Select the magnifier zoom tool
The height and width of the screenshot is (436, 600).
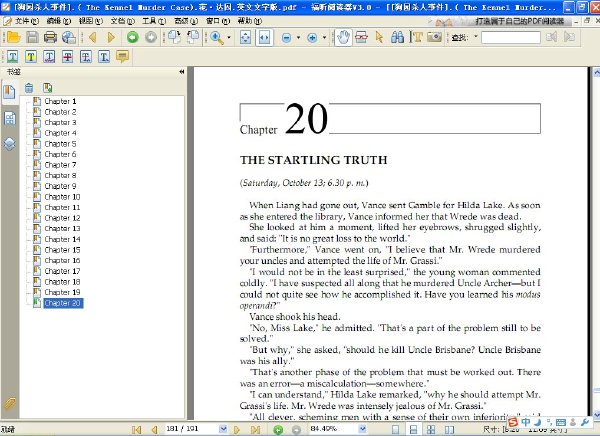point(217,38)
